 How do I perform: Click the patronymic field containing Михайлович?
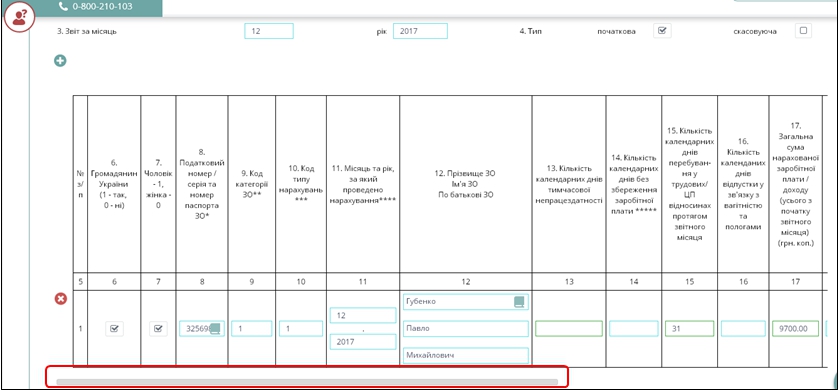pos(465,355)
